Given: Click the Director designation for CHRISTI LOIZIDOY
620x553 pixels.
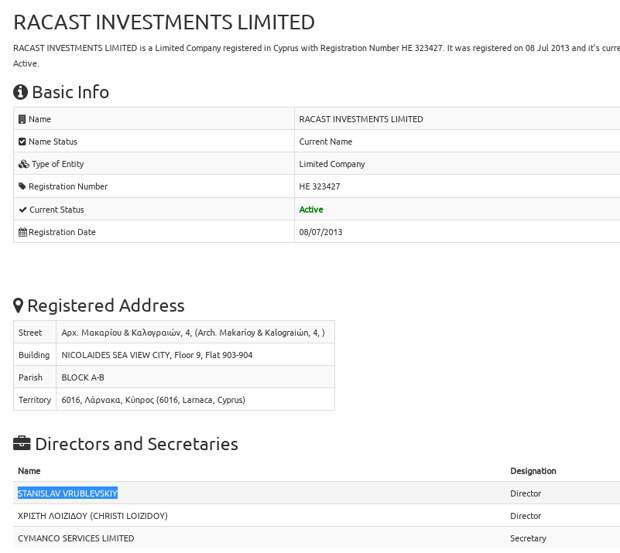Looking at the screenshot, I should pos(525,516).
